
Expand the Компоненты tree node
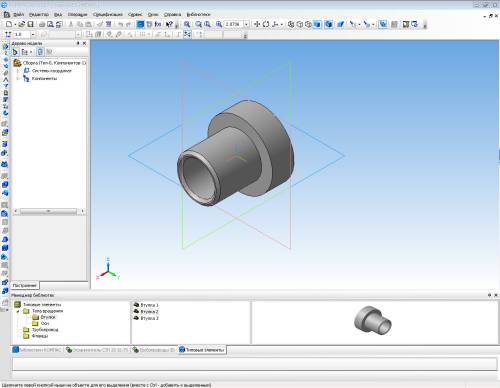click(18, 79)
